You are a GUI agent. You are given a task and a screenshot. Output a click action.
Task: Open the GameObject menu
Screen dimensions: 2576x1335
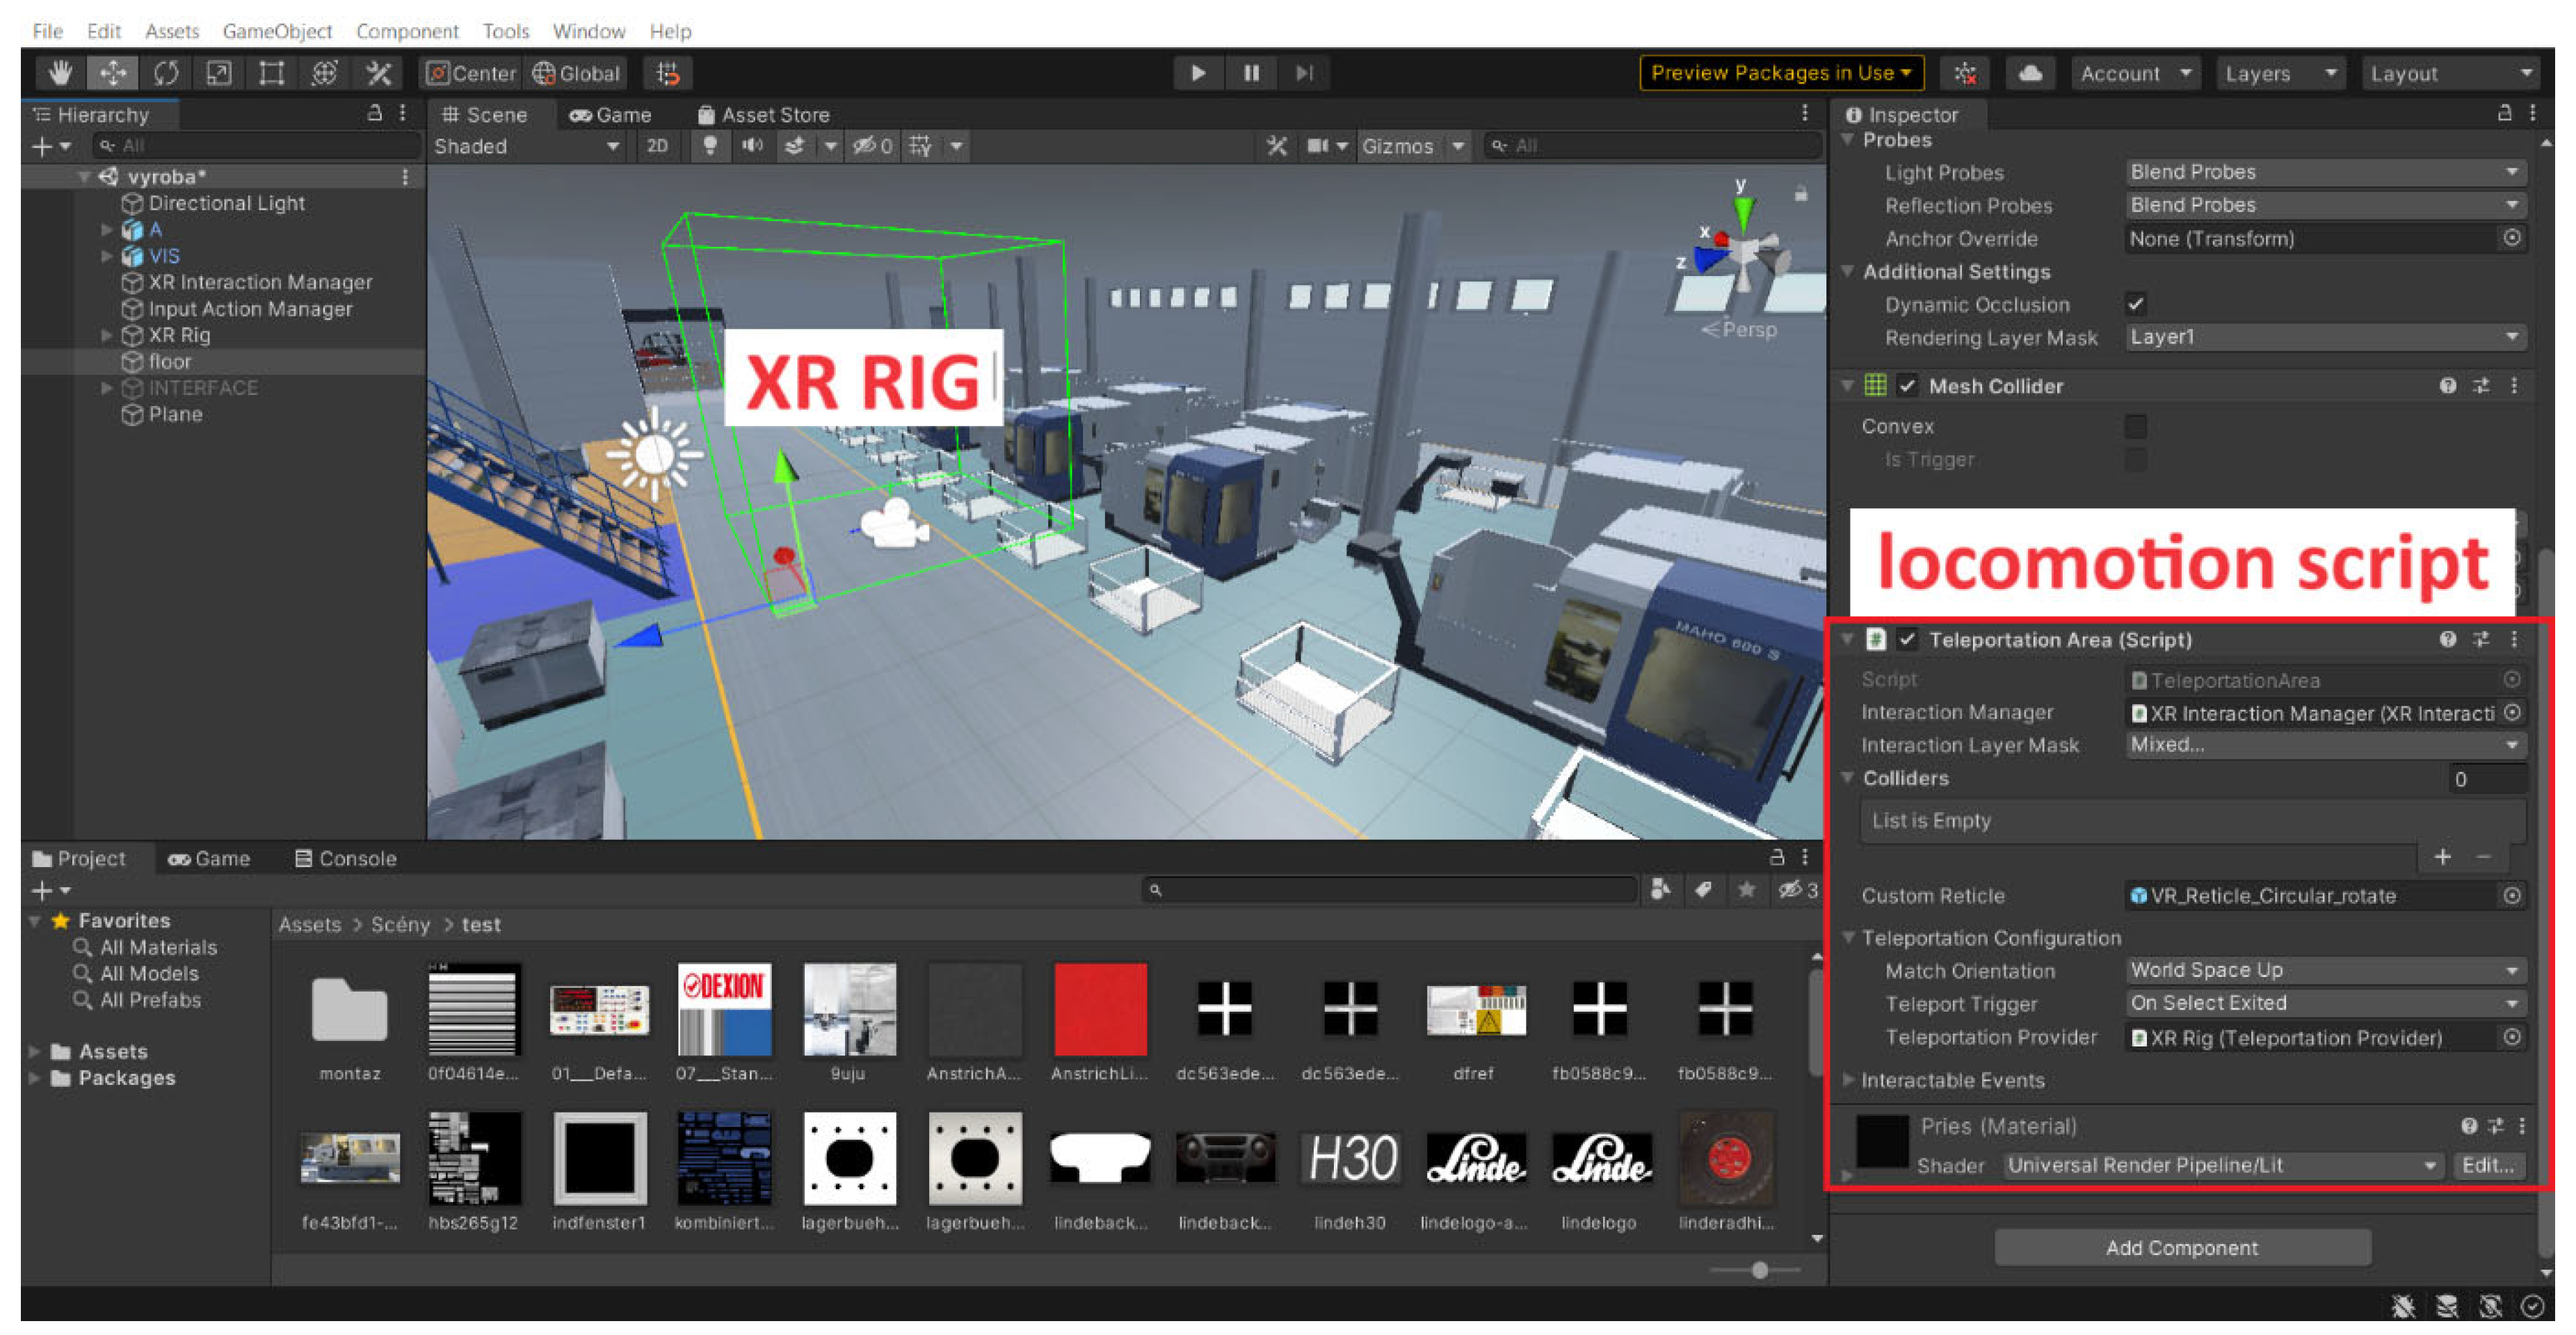(277, 31)
